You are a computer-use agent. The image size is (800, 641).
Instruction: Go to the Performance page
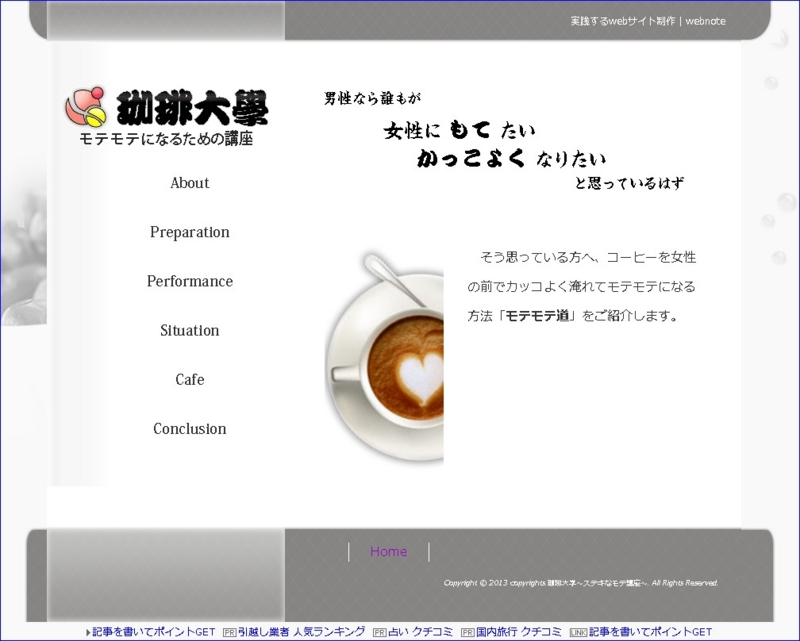pos(189,281)
